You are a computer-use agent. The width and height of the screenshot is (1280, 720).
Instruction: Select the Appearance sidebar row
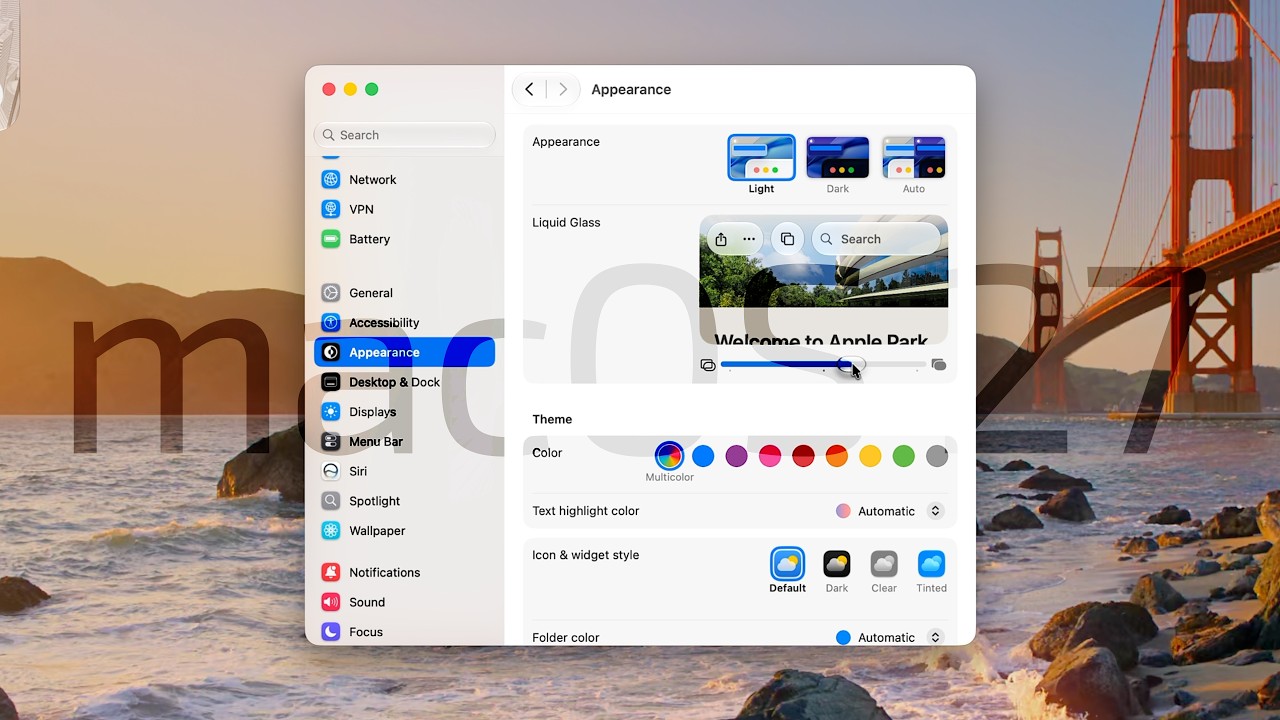pyautogui.click(x=404, y=352)
